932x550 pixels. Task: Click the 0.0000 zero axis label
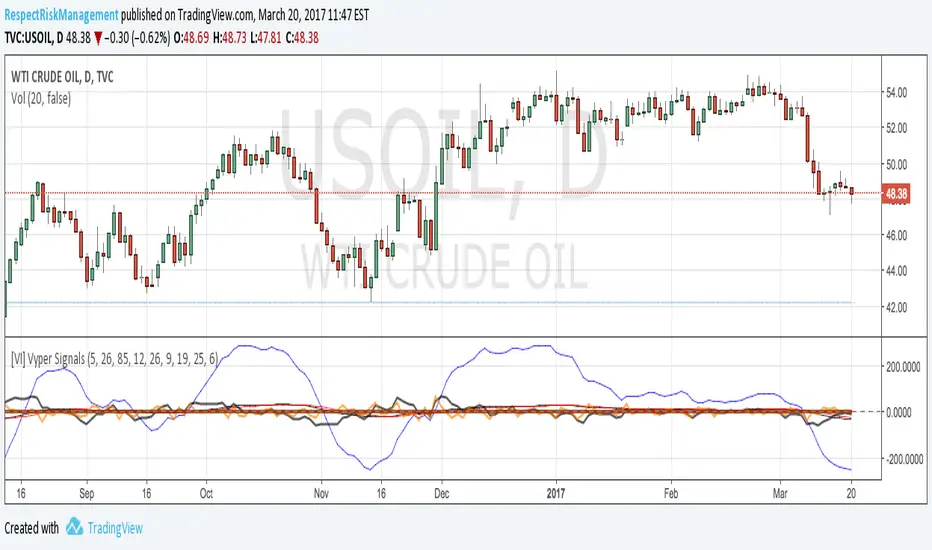(899, 412)
